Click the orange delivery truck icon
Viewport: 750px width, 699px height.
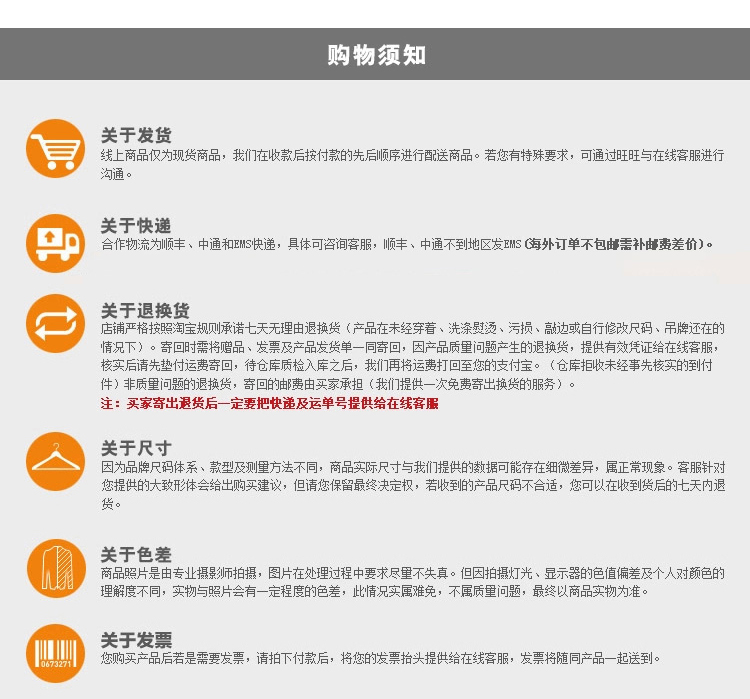pyautogui.click(x=55, y=244)
